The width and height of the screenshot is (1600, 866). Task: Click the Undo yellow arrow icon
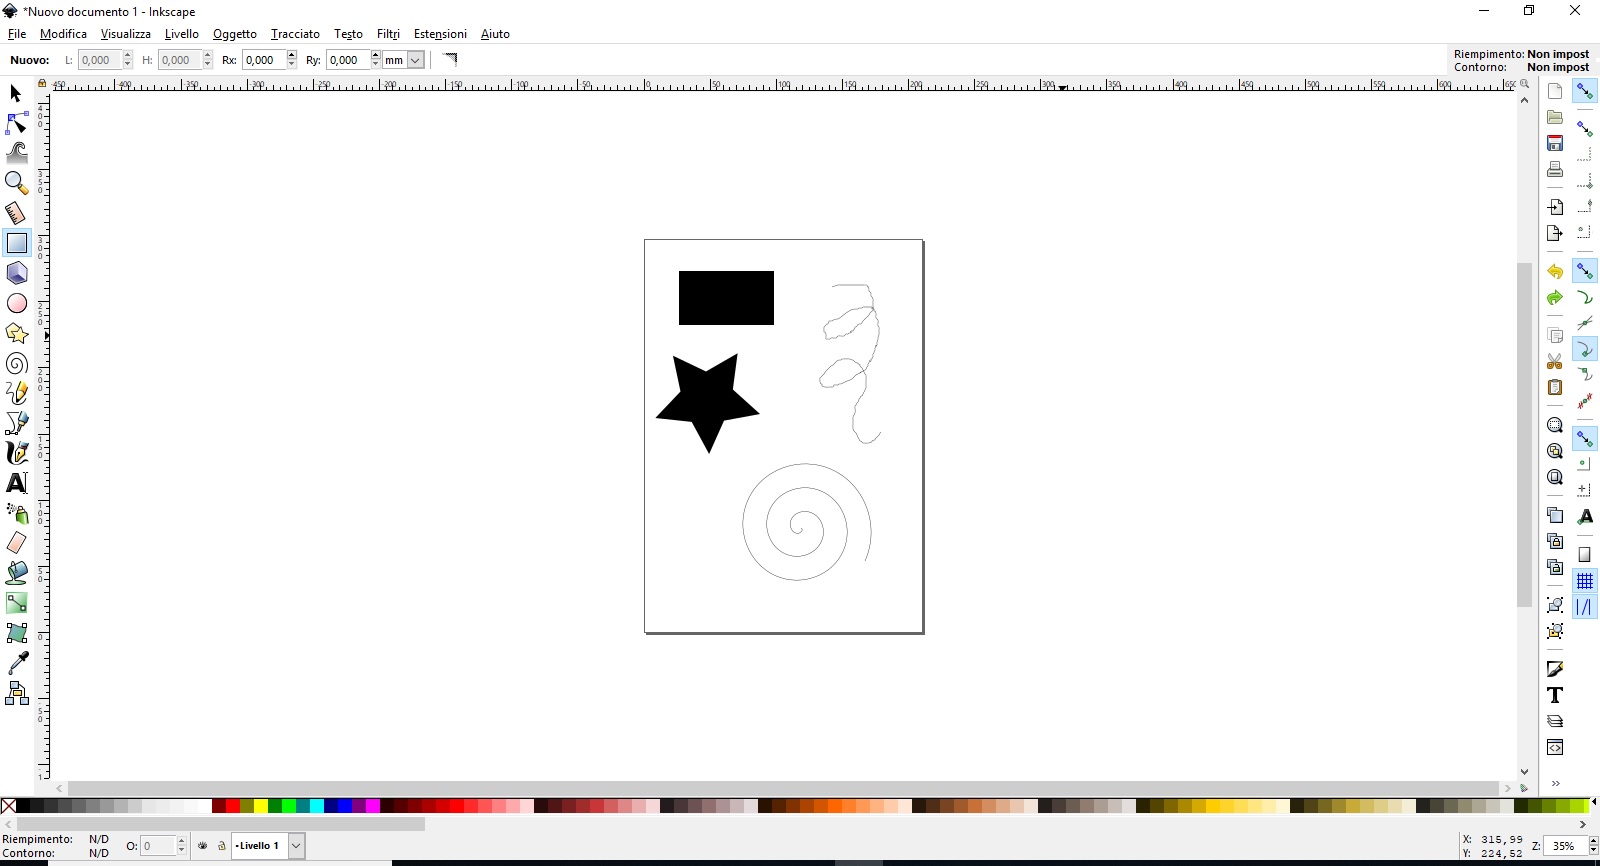coord(1555,271)
